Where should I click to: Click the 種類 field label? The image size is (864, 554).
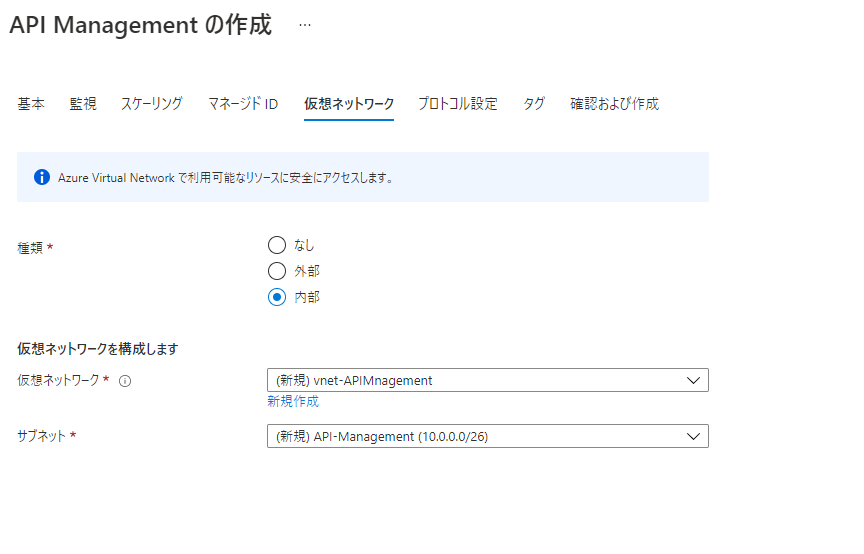point(30,248)
